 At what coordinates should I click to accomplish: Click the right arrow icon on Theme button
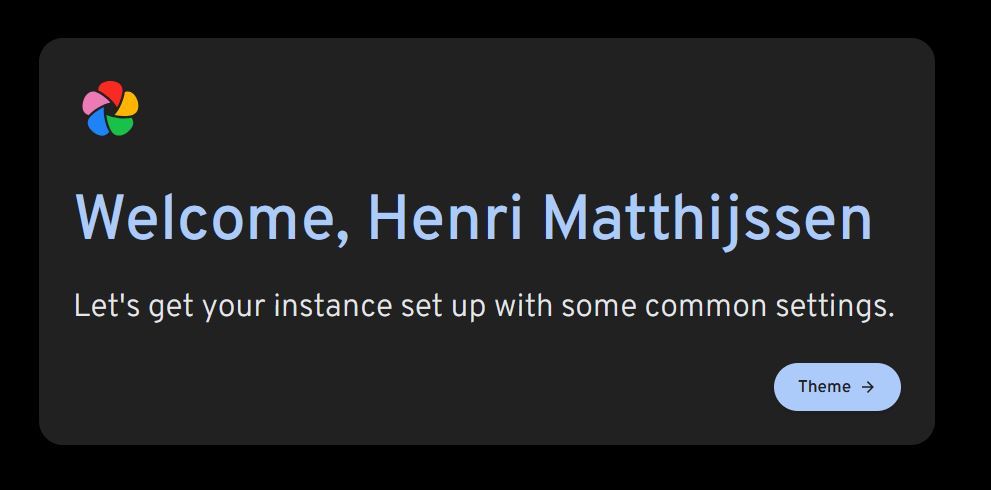coord(868,387)
